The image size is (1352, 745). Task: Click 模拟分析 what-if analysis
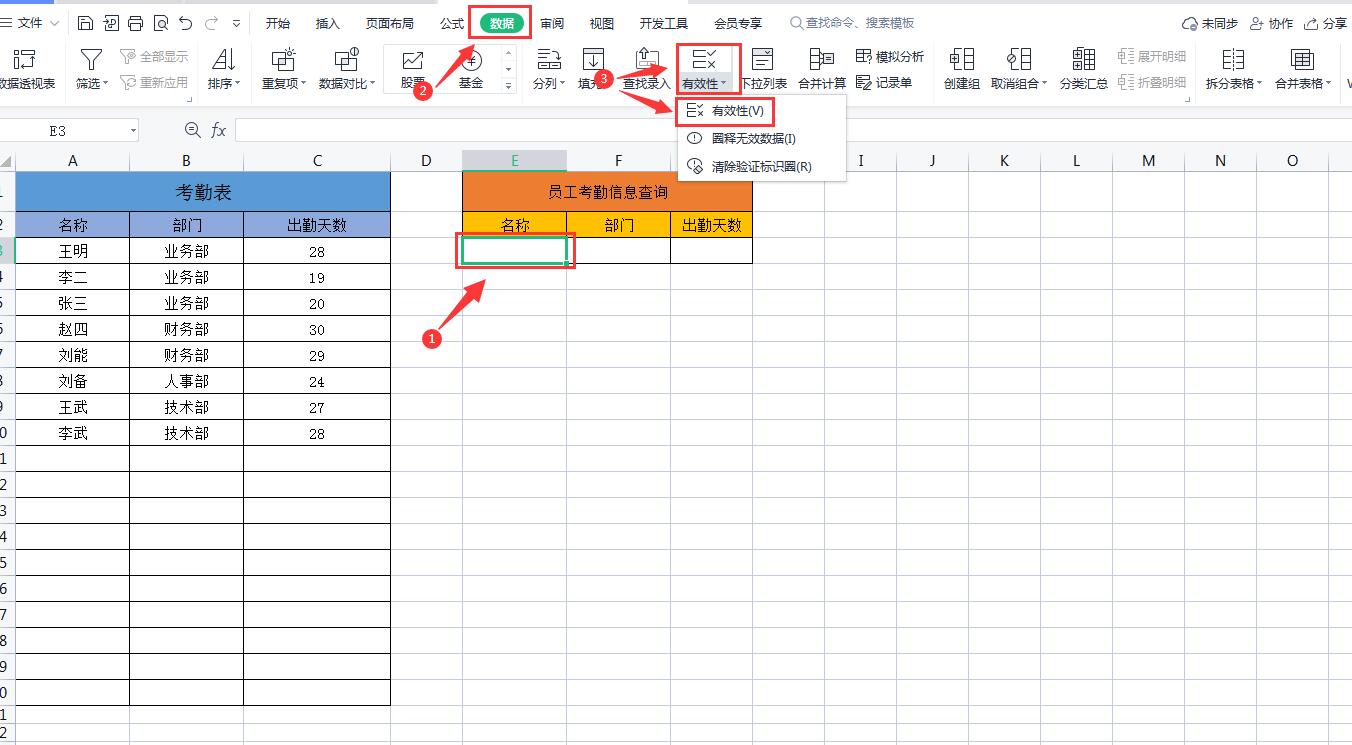tap(890, 57)
